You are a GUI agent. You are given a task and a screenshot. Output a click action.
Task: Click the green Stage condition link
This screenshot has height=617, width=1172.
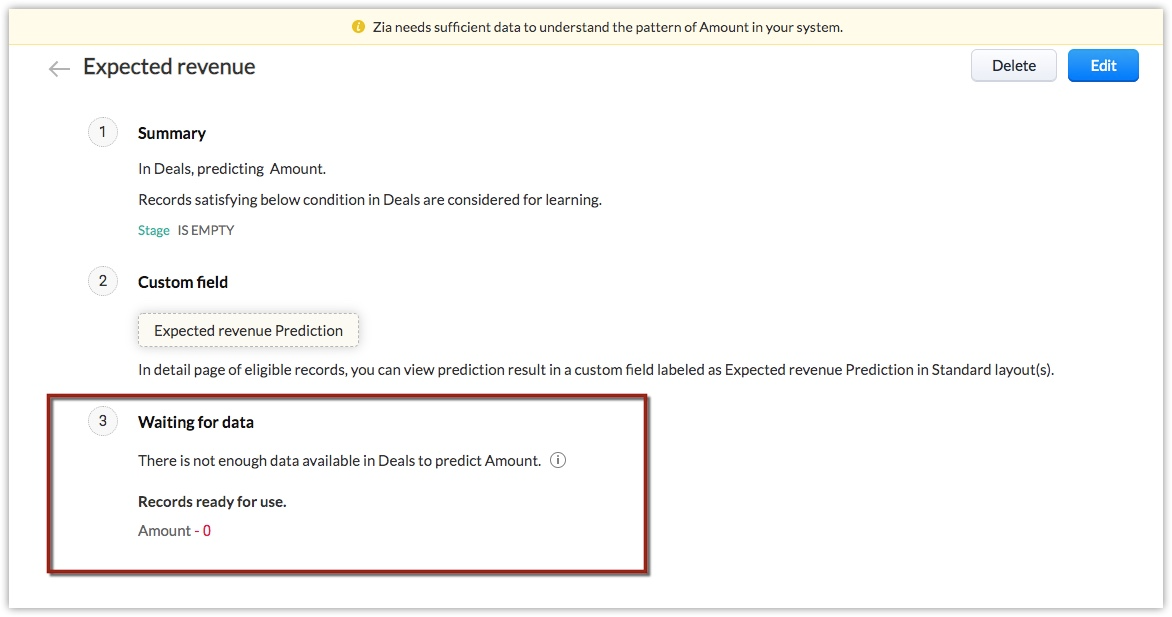pyautogui.click(x=154, y=230)
